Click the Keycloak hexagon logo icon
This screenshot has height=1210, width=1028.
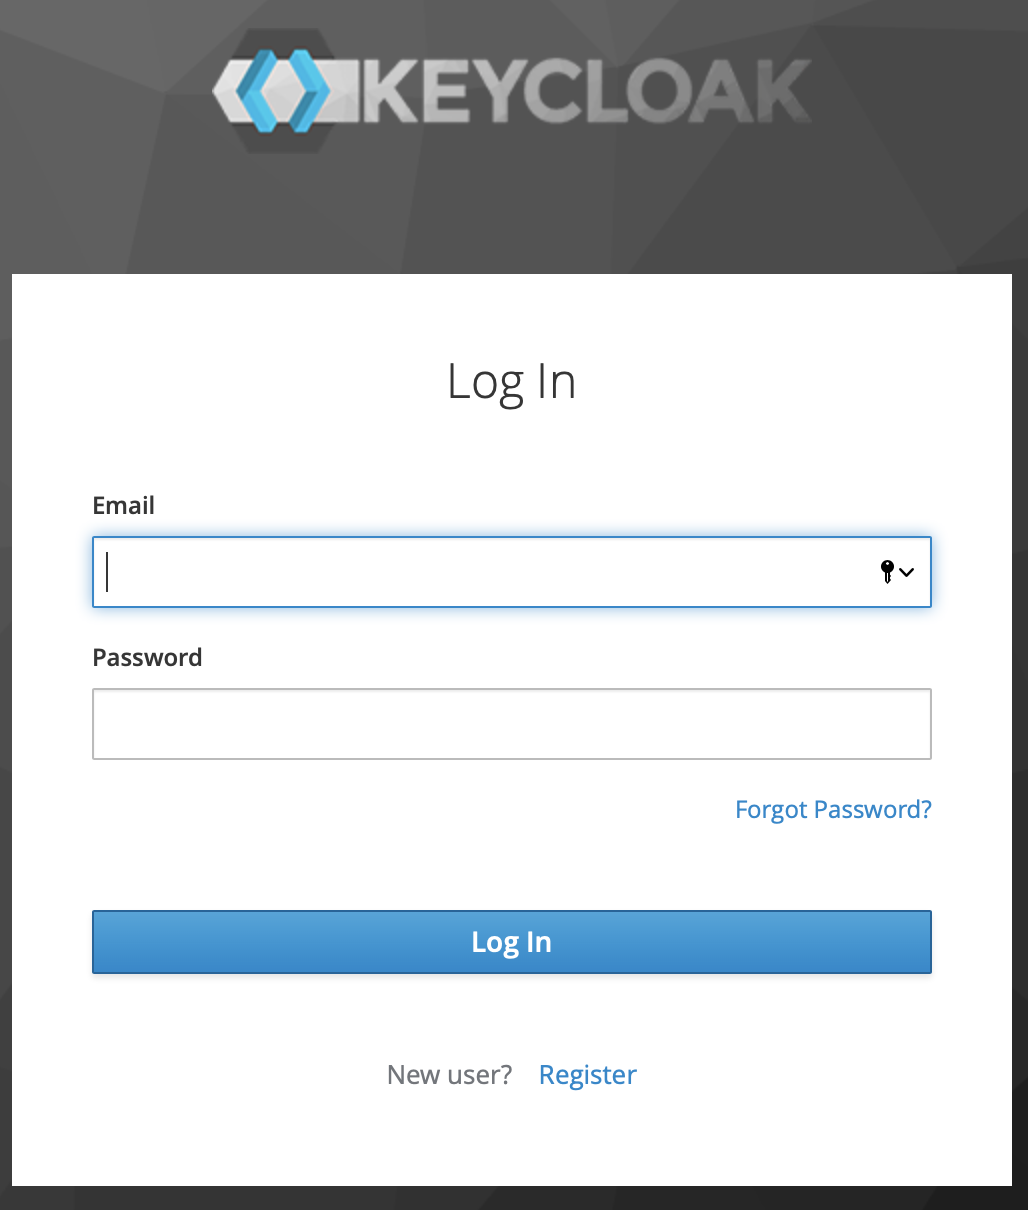(287, 91)
